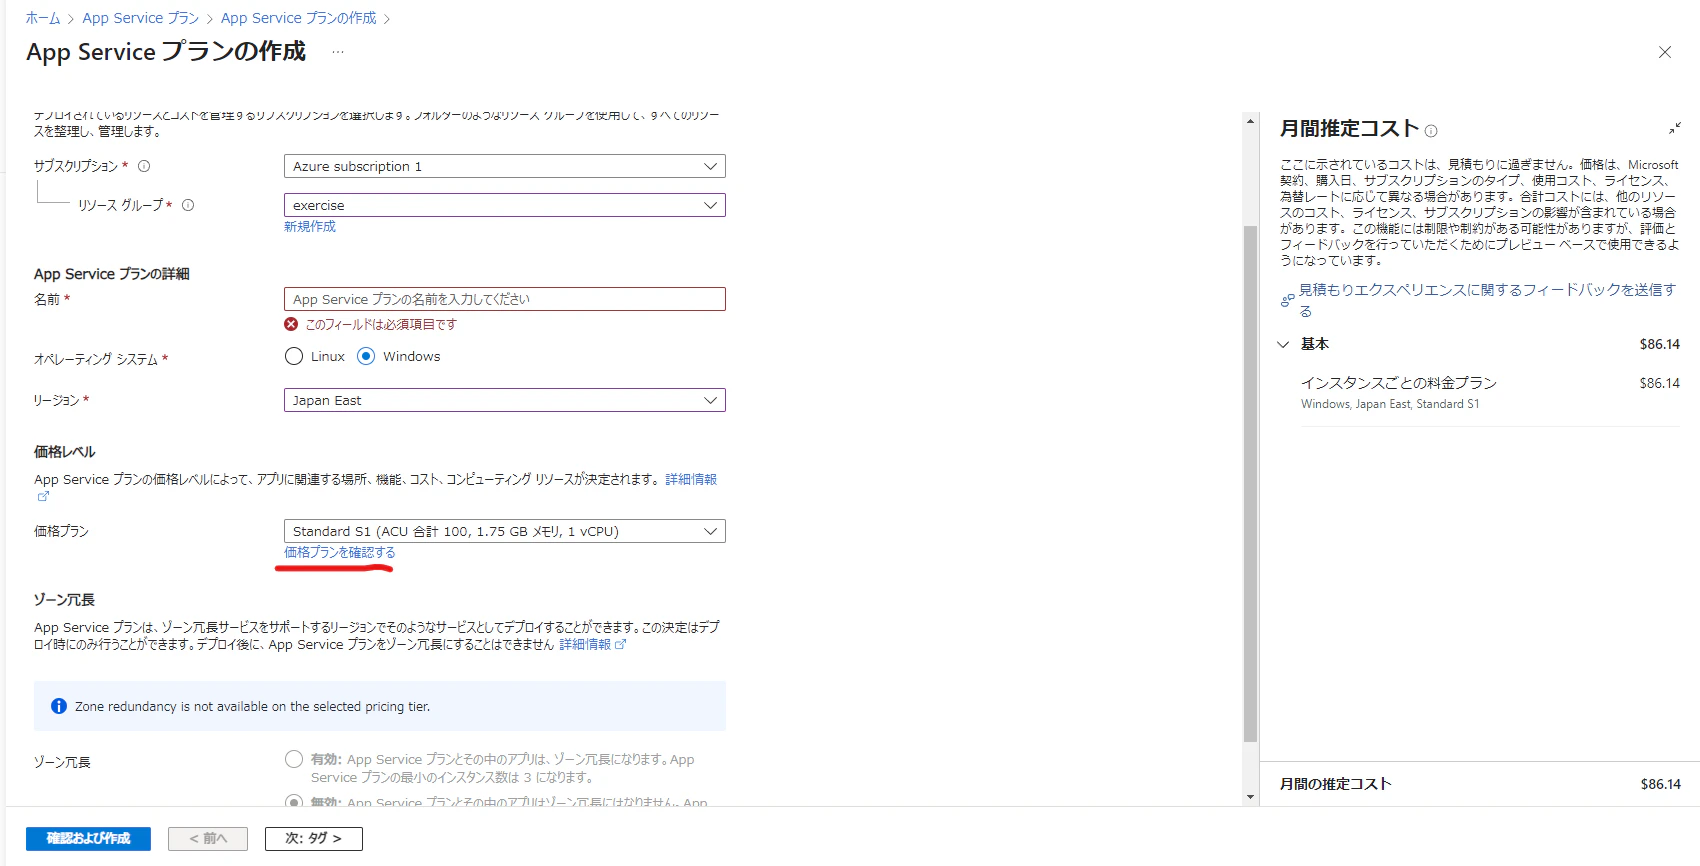
Task: Open the pricing plan Standard S1 dropdown
Action: [x=505, y=531]
